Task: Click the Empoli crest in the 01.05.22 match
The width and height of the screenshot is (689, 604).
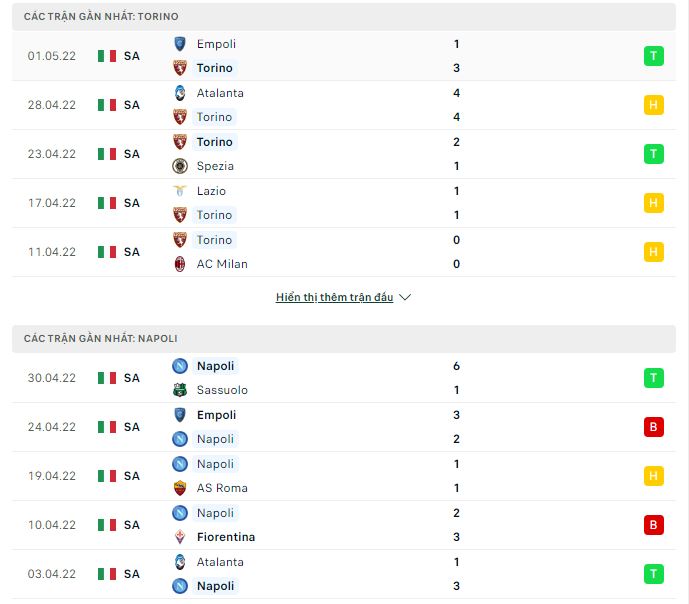Action: click(x=180, y=44)
